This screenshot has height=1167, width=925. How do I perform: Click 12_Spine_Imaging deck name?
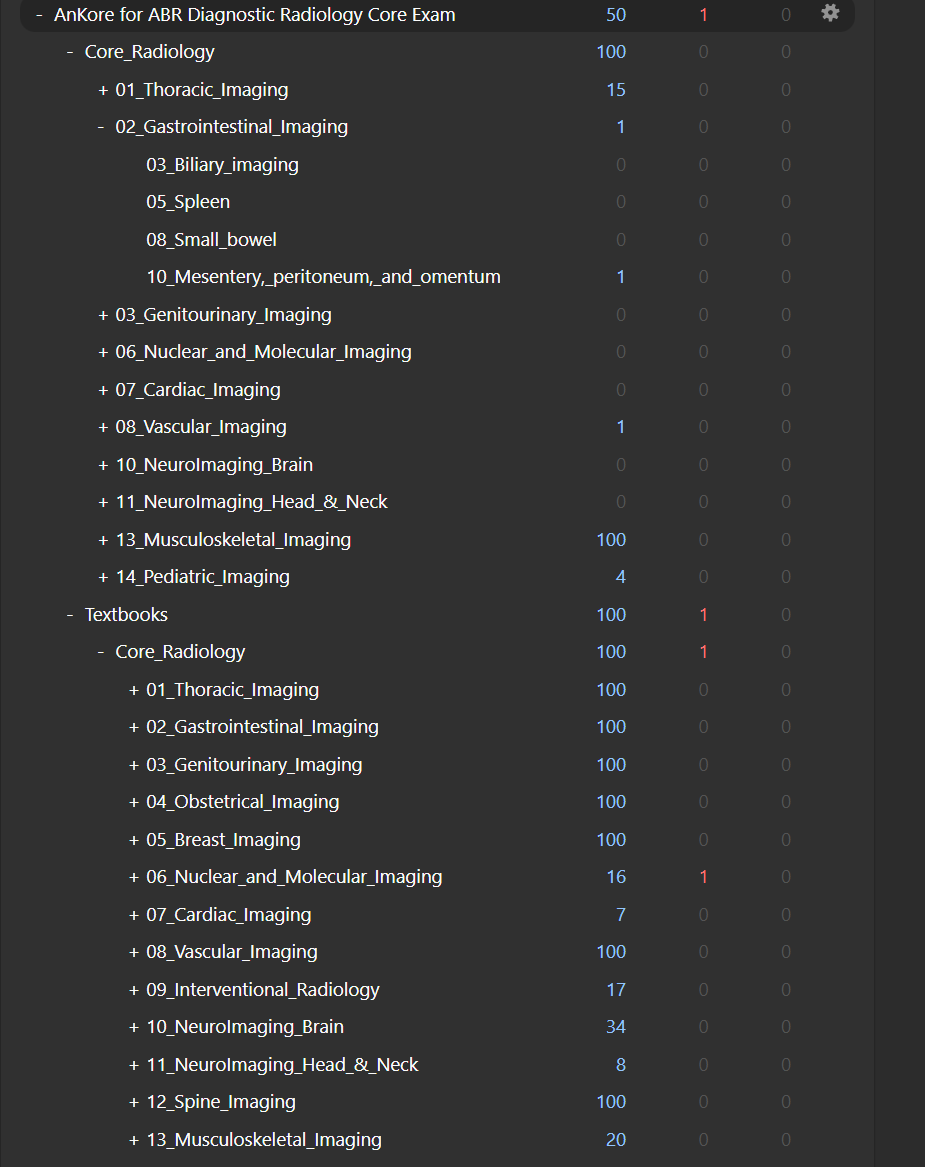pyautogui.click(x=221, y=1102)
